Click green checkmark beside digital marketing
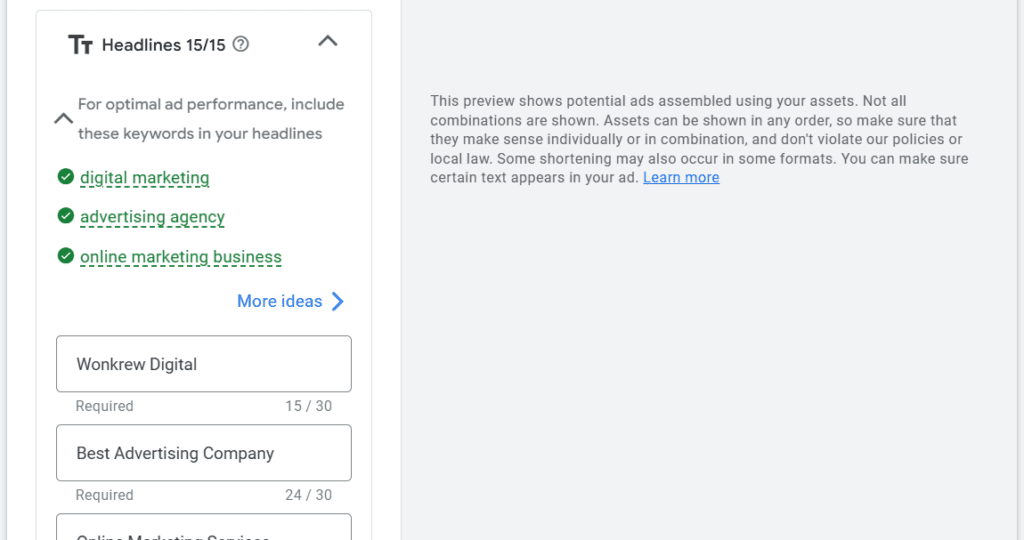This screenshot has height=540, width=1024. click(x=66, y=177)
